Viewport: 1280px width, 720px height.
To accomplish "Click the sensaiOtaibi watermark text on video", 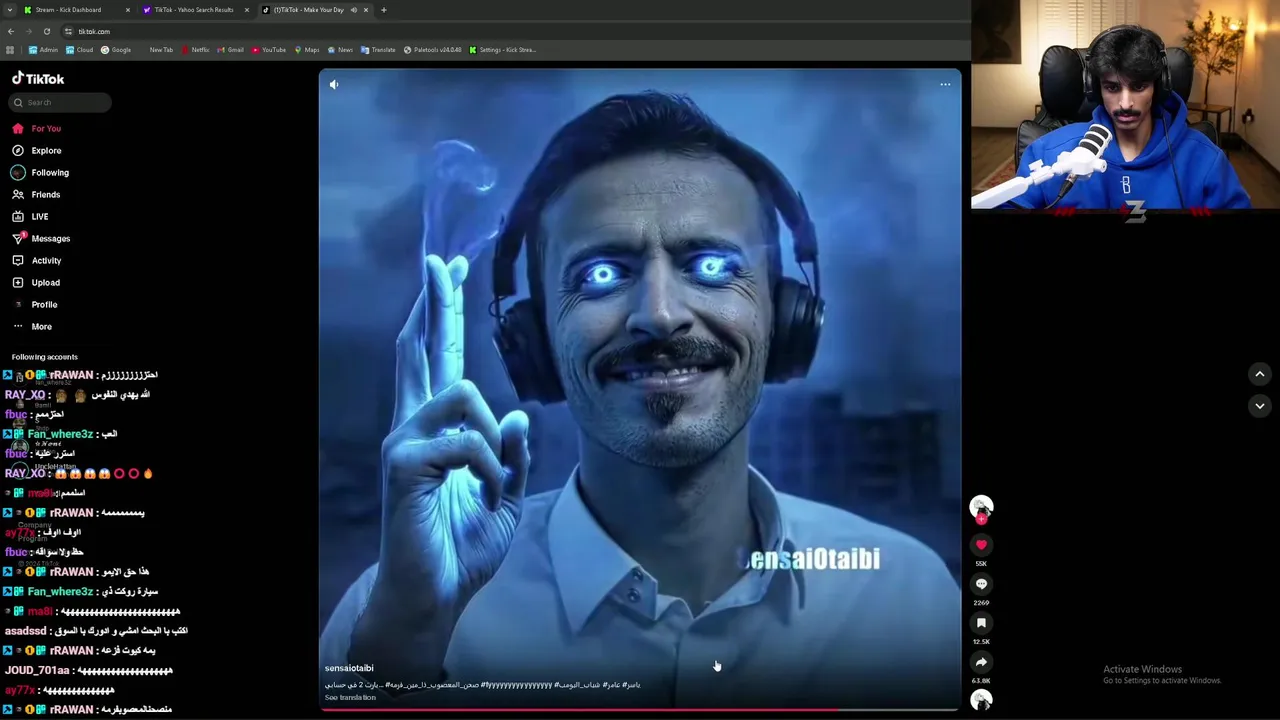I will pyautogui.click(x=813, y=559).
